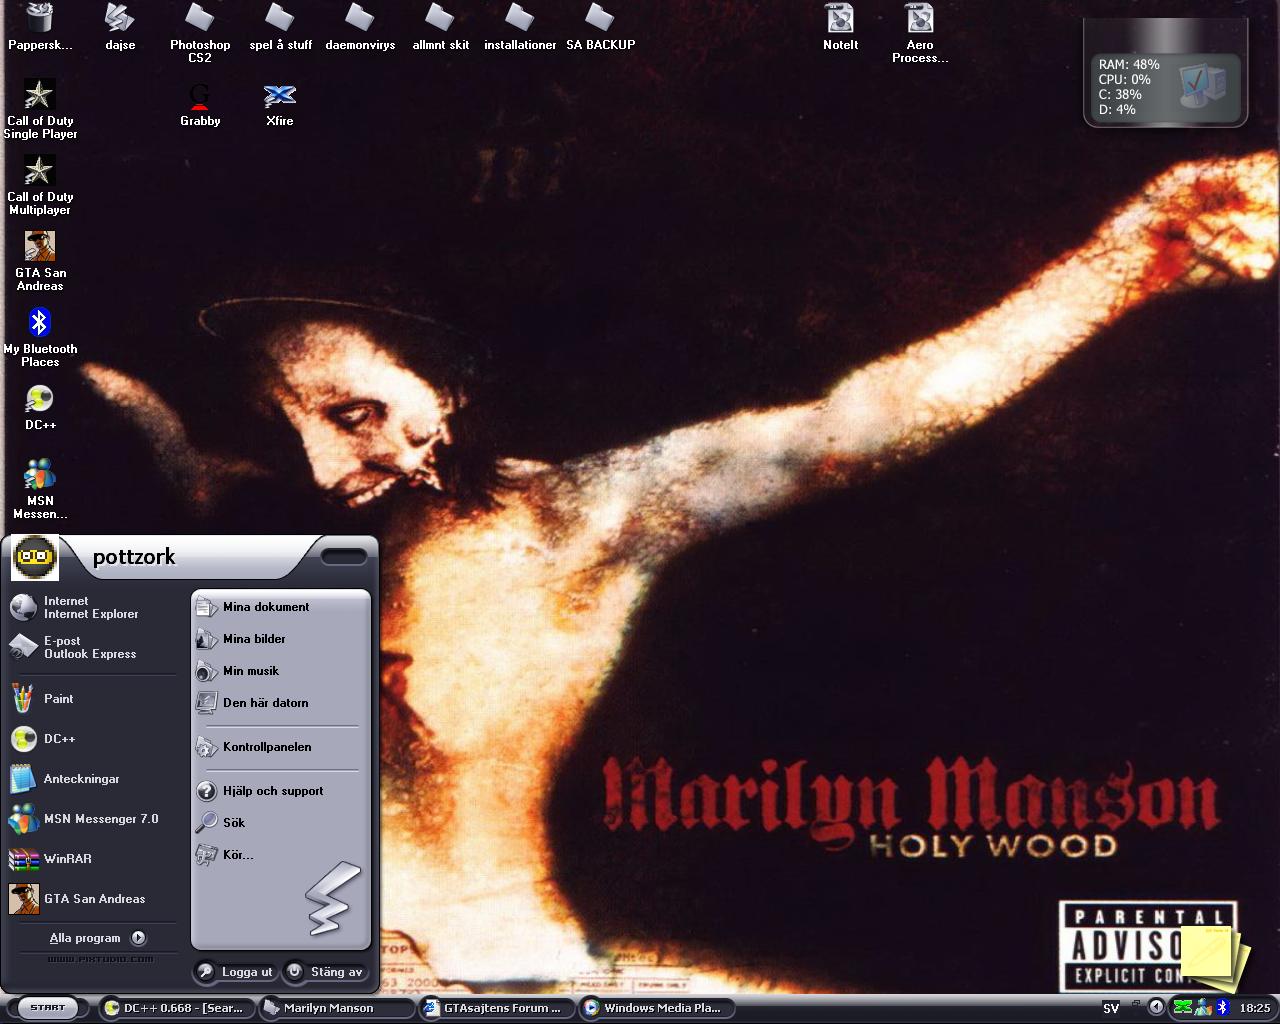Viewport: 1280px width, 1024px height.
Task: Launch GTA San Andreas desktop shortcut
Action: [40, 261]
